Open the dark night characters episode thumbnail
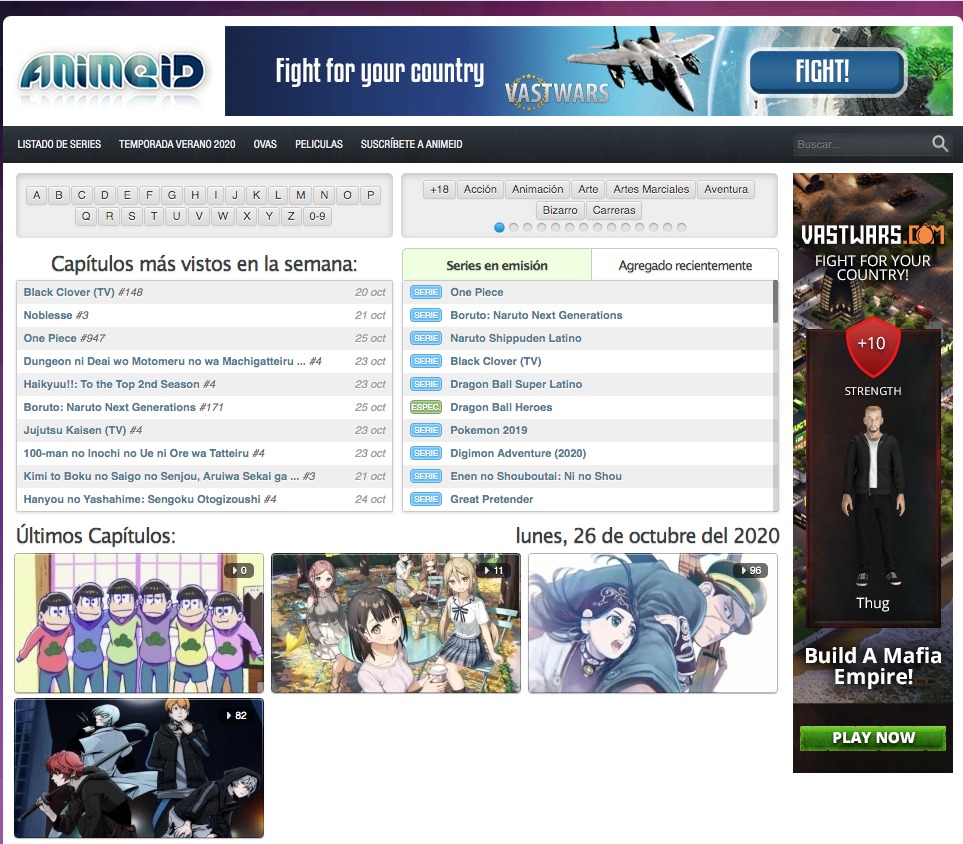 [x=139, y=768]
